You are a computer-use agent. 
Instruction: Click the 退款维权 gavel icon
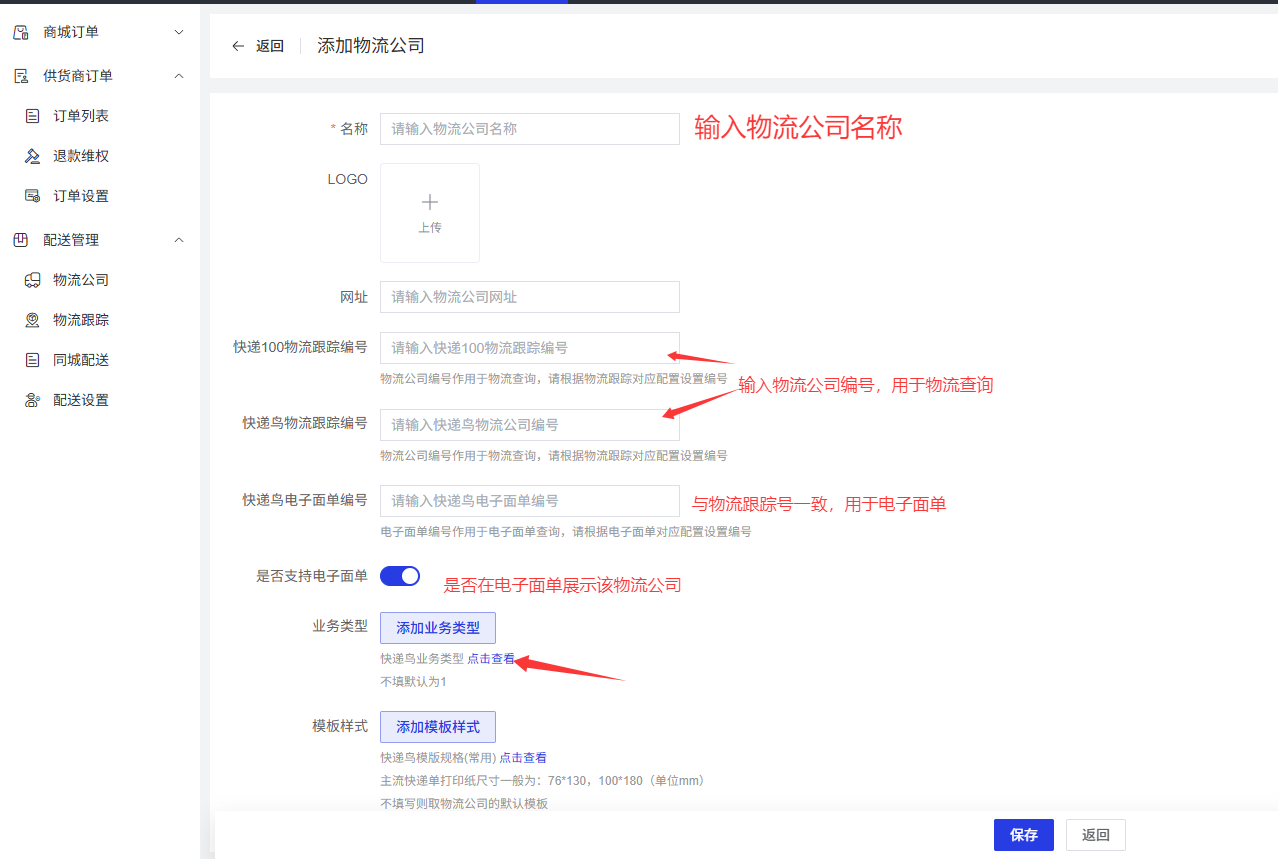coord(32,156)
